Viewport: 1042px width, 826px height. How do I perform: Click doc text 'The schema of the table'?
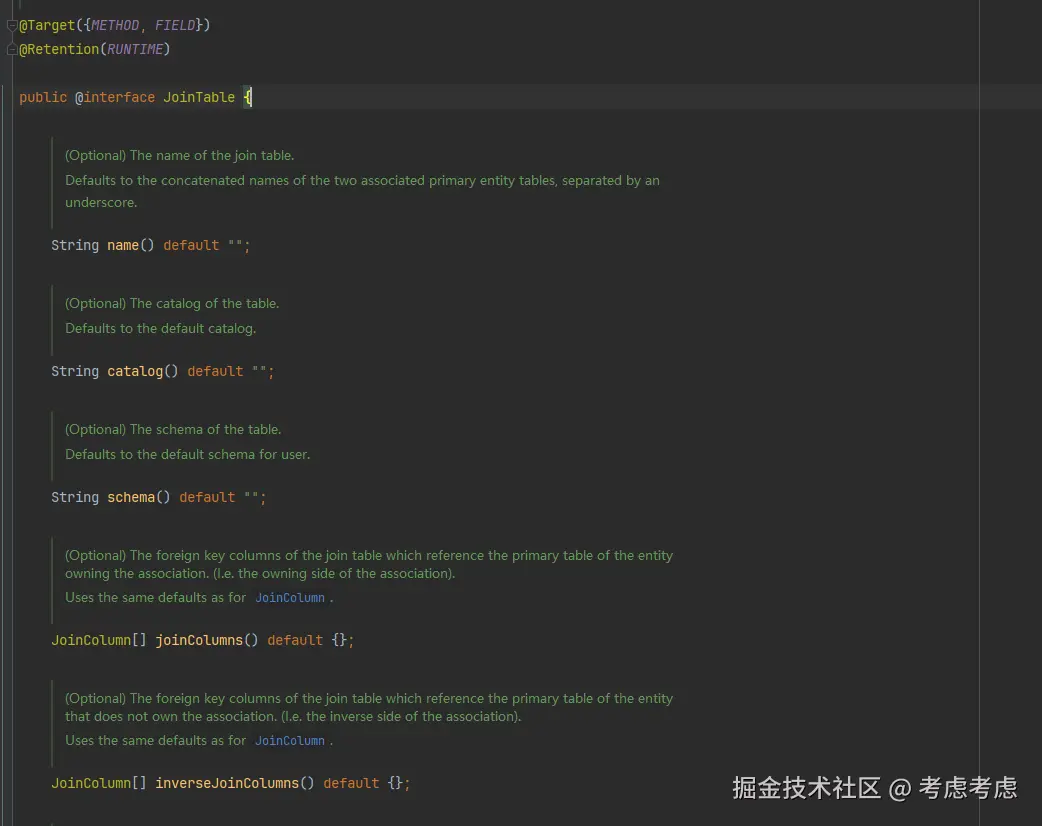[205, 429]
